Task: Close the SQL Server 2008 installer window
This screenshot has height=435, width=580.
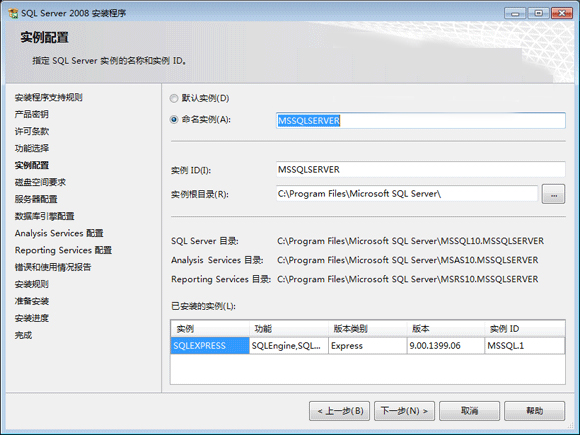Action: pyautogui.click(x=562, y=13)
